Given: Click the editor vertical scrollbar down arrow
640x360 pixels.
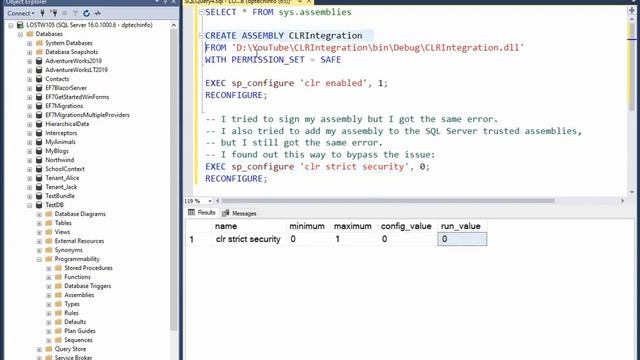Looking at the screenshot, I should tap(631, 192).
